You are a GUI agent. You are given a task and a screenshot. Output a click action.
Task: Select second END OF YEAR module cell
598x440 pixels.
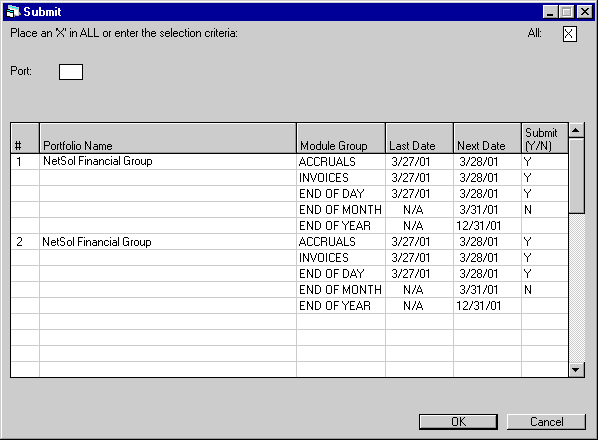tap(341, 306)
